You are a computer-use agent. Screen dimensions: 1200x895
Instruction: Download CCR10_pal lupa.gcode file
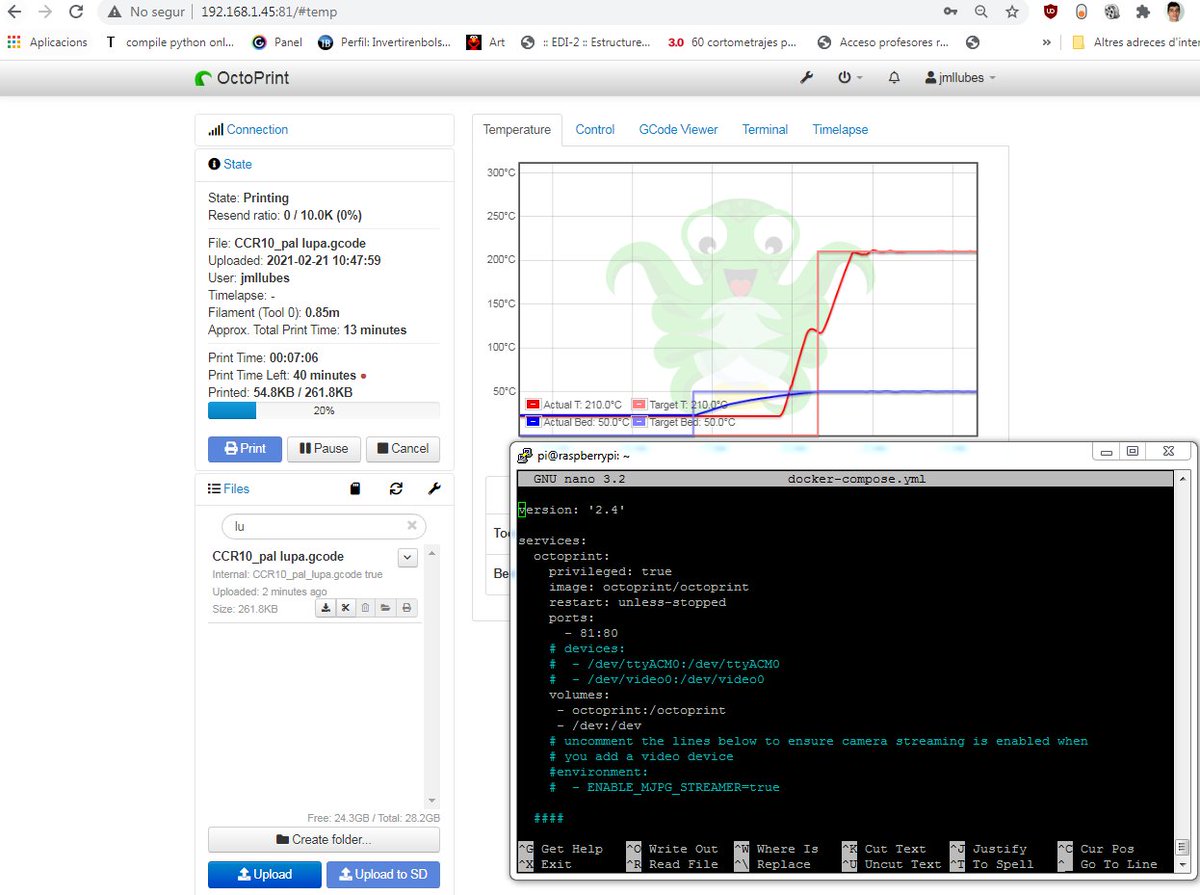pyautogui.click(x=326, y=608)
